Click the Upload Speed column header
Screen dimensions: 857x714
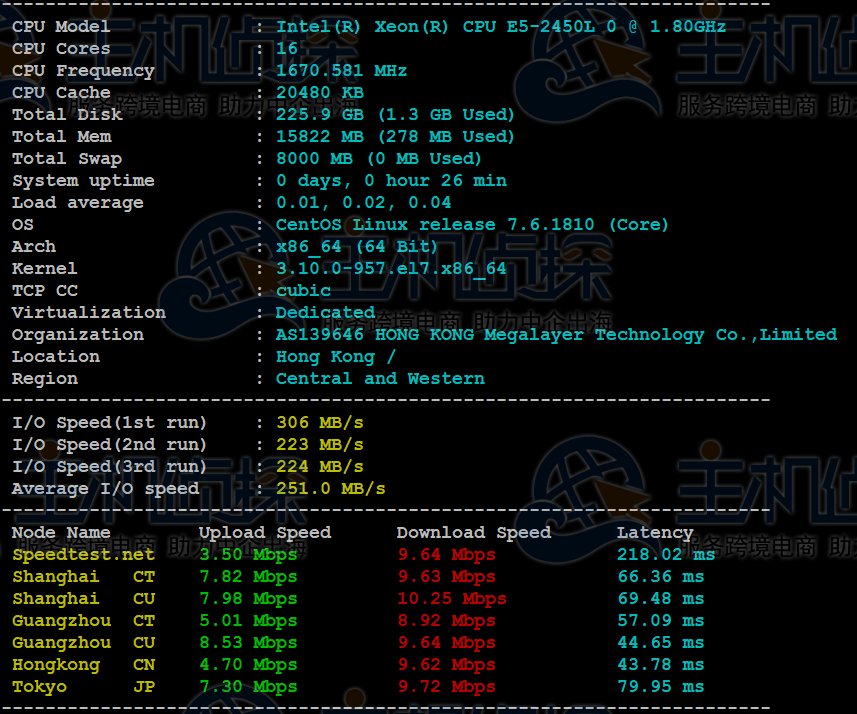[x=265, y=532]
